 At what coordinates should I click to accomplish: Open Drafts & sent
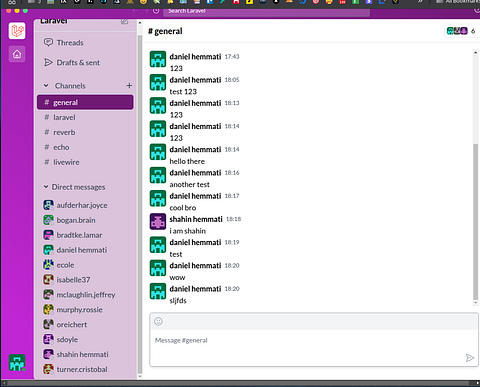pyautogui.click(x=72, y=63)
